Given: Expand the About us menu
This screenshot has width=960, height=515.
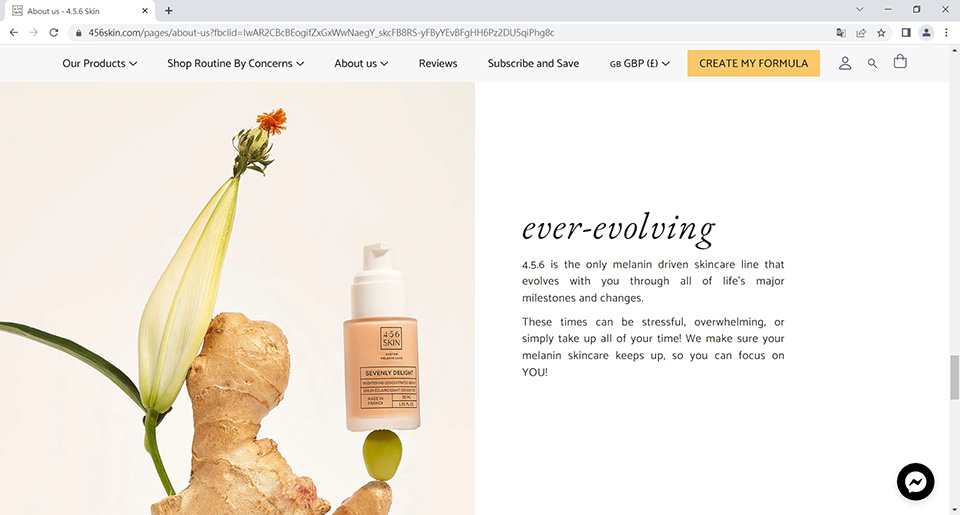Looking at the screenshot, I should point(361,63).
